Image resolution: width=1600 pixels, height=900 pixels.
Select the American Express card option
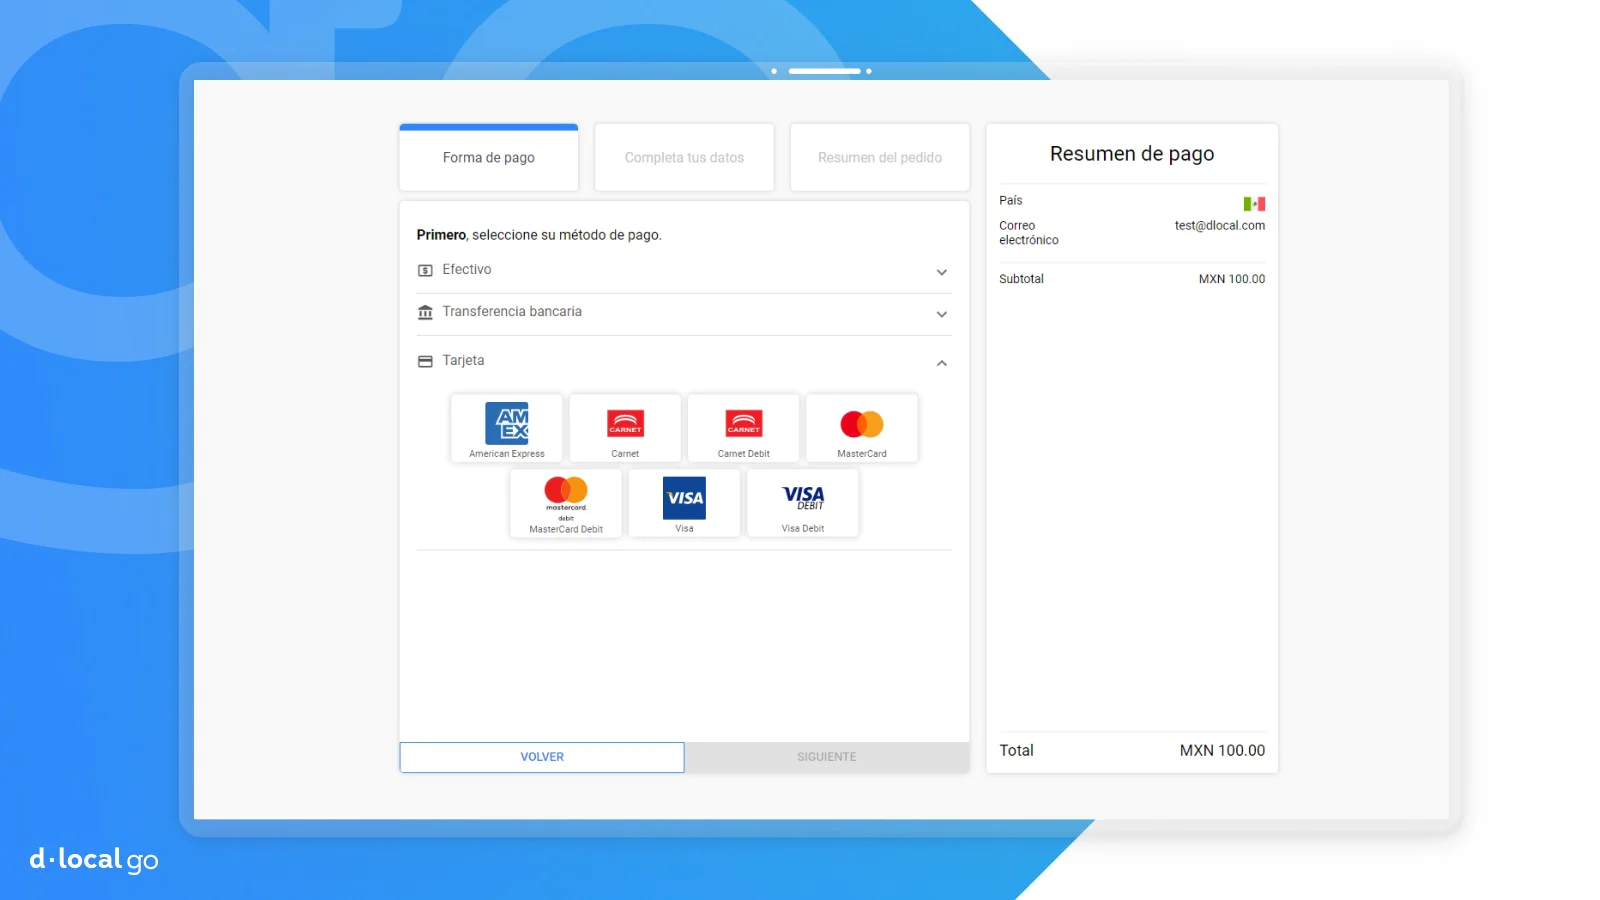pos(507,428)
